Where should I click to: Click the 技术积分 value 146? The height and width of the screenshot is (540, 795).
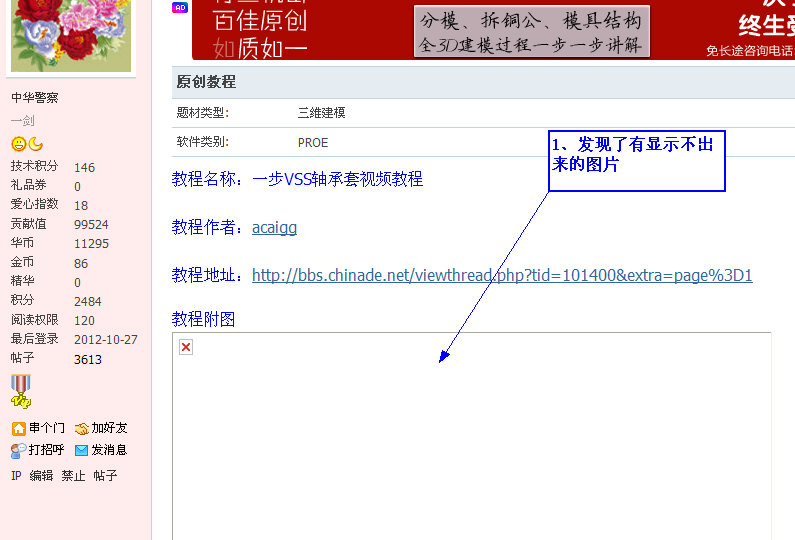point(84,167)
